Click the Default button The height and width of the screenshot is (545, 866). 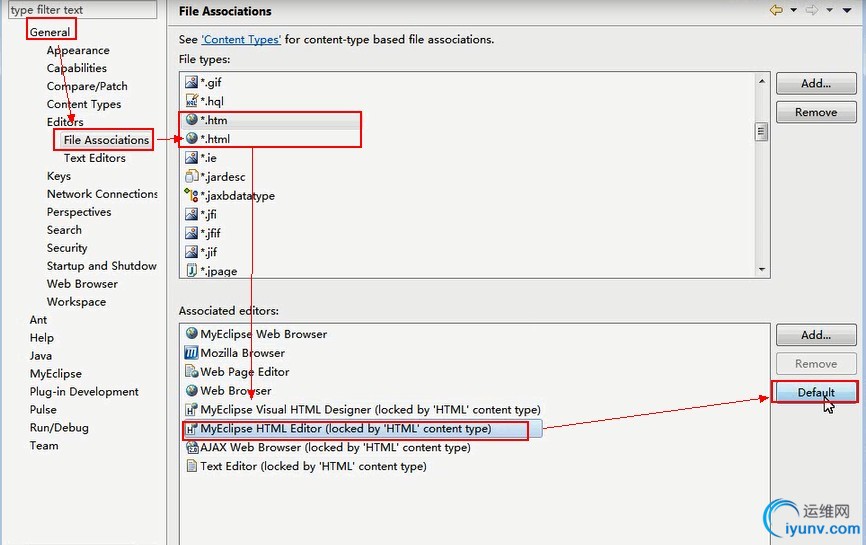point(816,392)
